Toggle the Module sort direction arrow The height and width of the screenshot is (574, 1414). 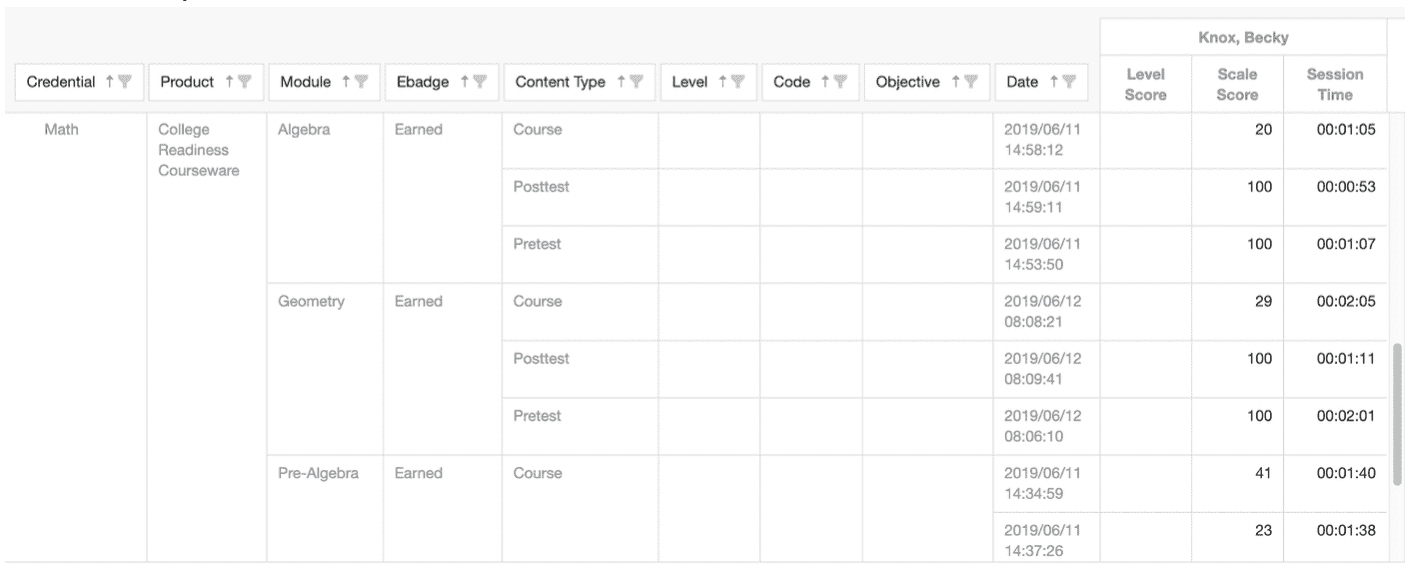(x=346, y=82)
